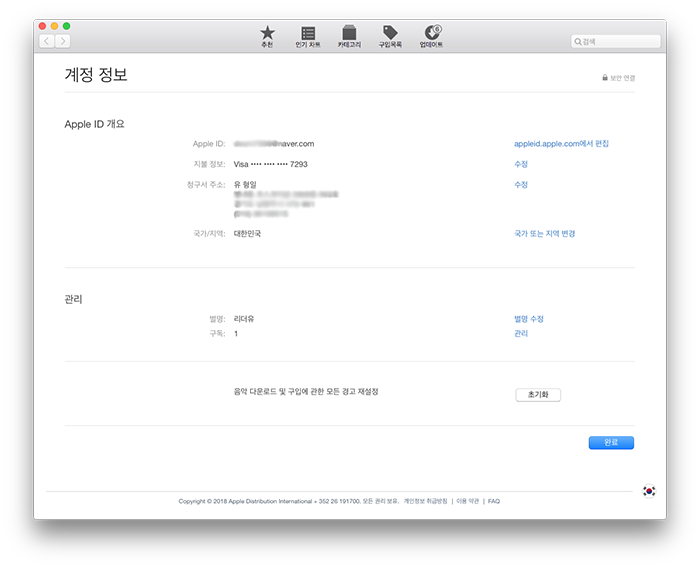Viewport: 700px width, 568px height.
Task: Open 개인정보 취급방침 privacy link in footer
Action: pos(425,501)
